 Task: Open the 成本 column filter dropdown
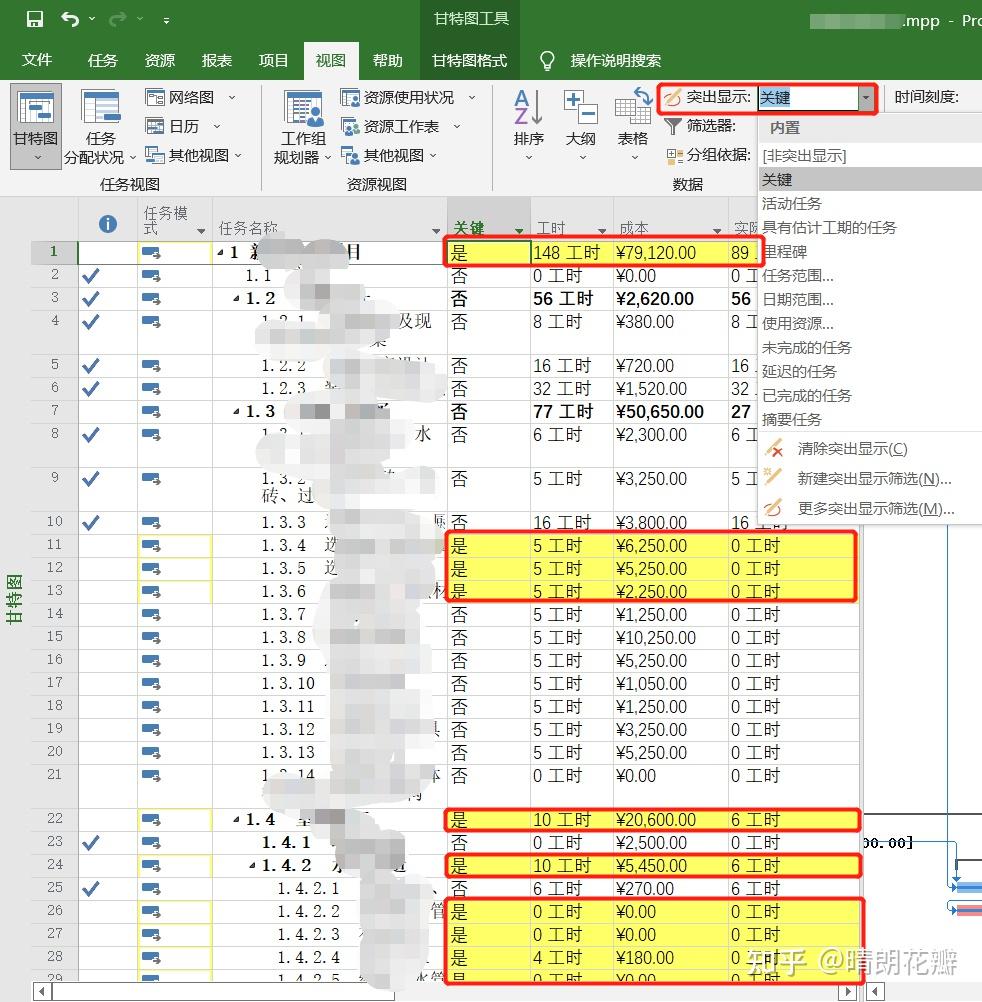(x=717, y=231)
